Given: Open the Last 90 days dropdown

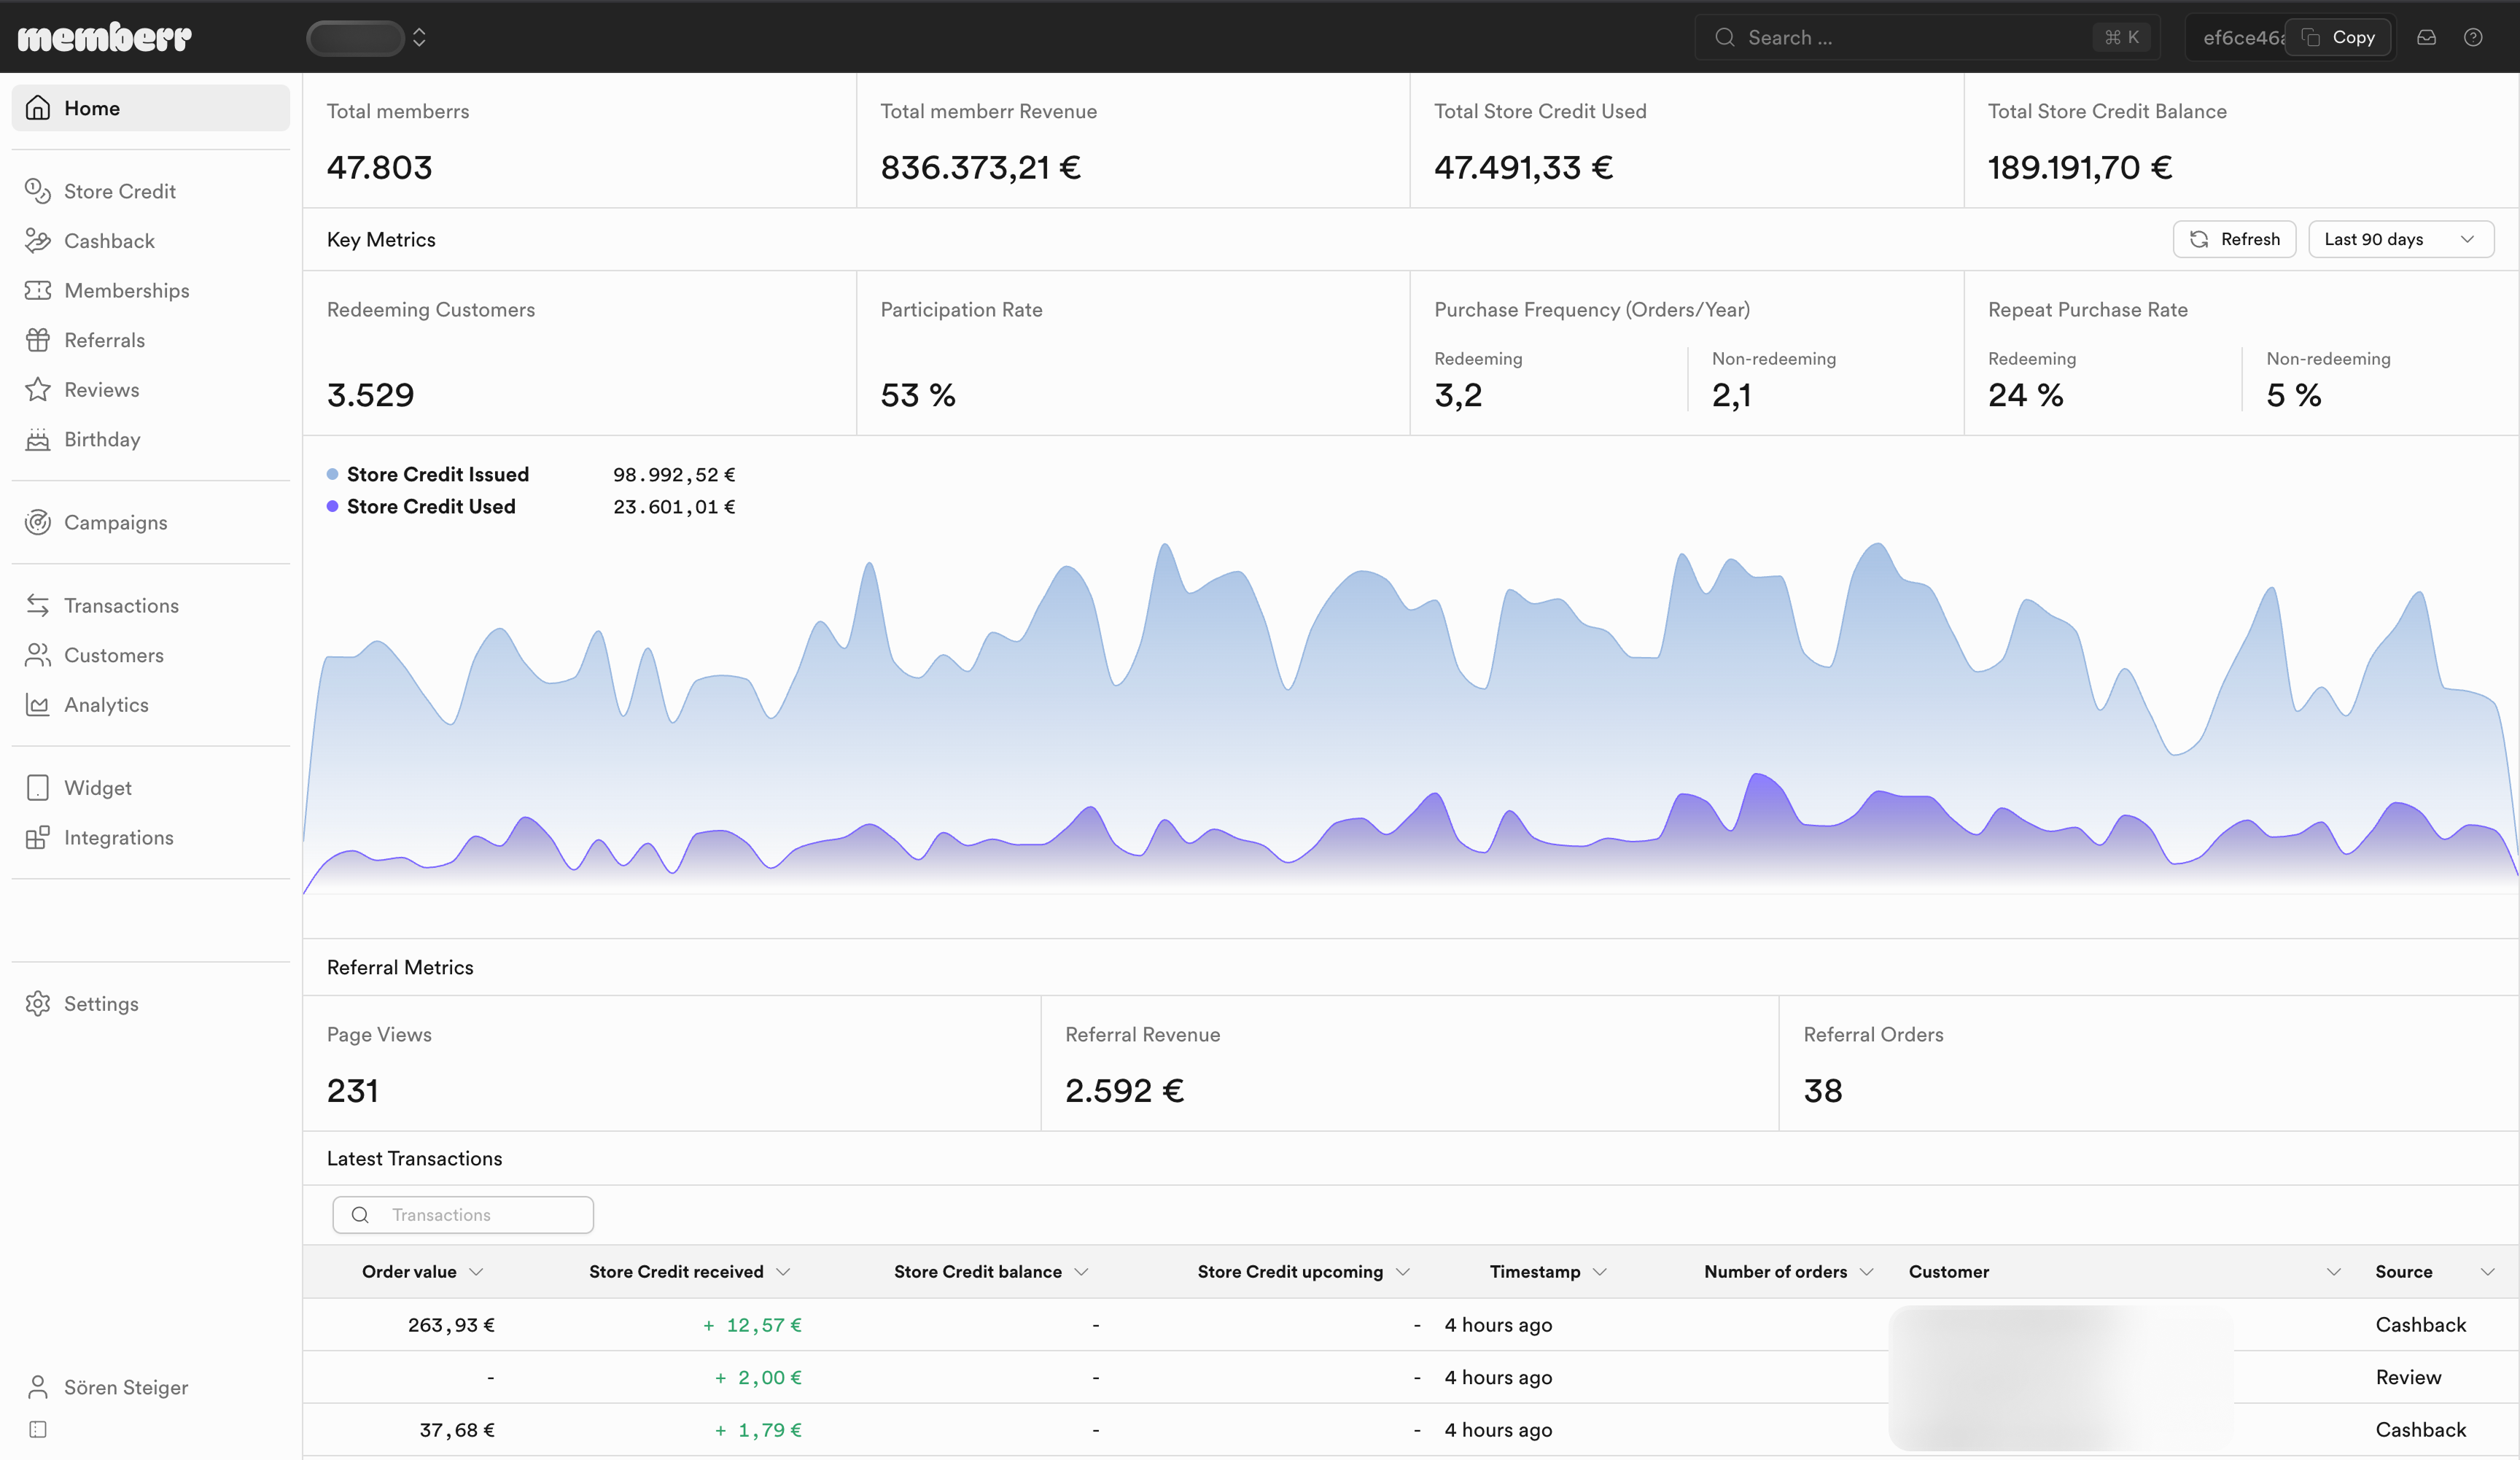Looking at the screenshot, I should click(2400, 239).
